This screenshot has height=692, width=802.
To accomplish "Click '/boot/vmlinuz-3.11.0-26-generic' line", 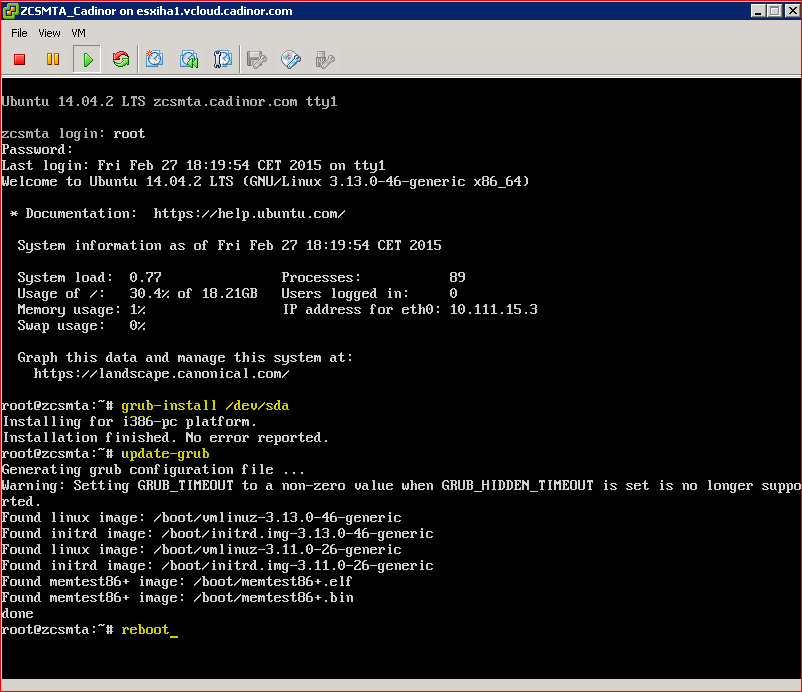I will click(x=202, y=549).
